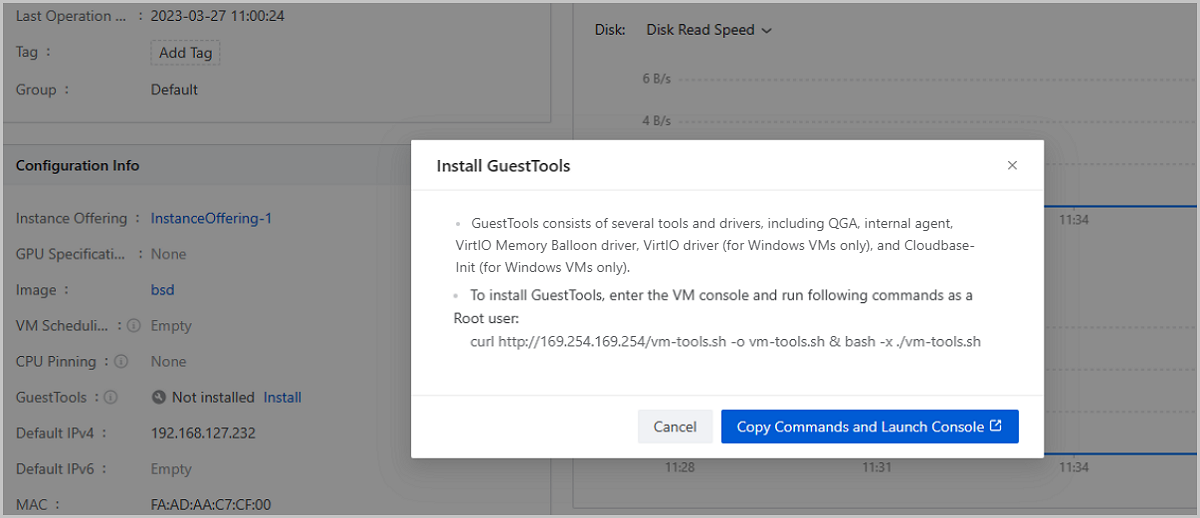Click the Cancel button
The width and height of the screenshot is (1200, 518).
675,426
